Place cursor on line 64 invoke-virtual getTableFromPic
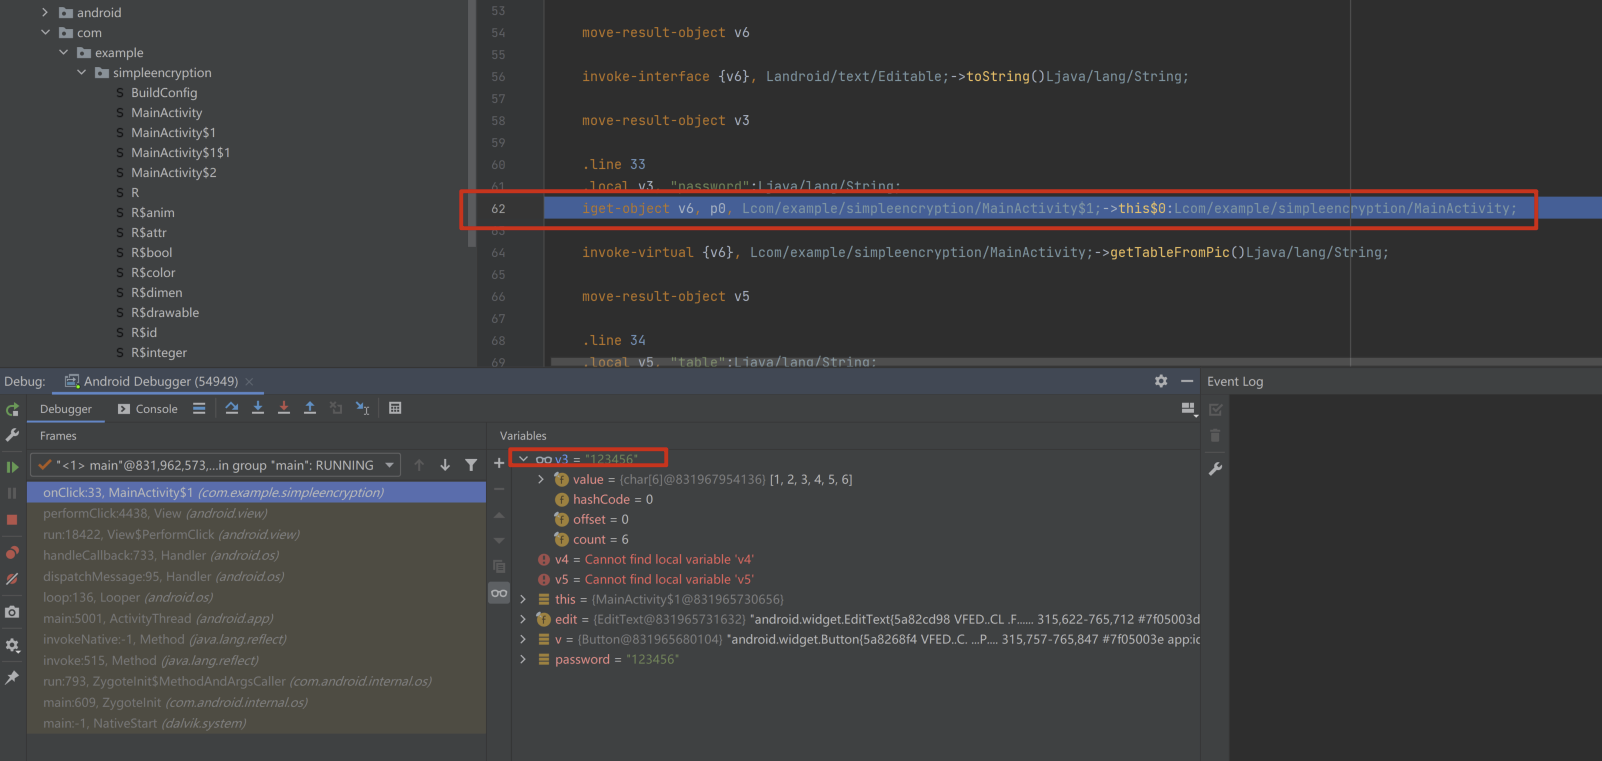 click(x=985, y=253)
